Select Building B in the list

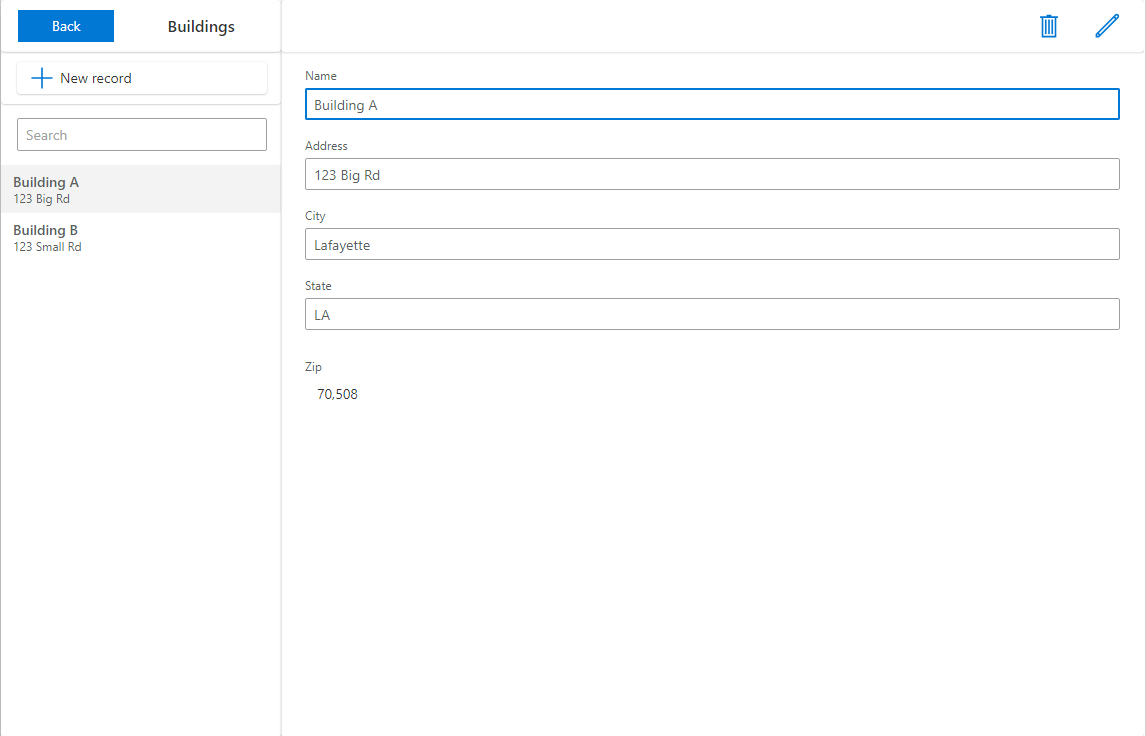(140, 238)
